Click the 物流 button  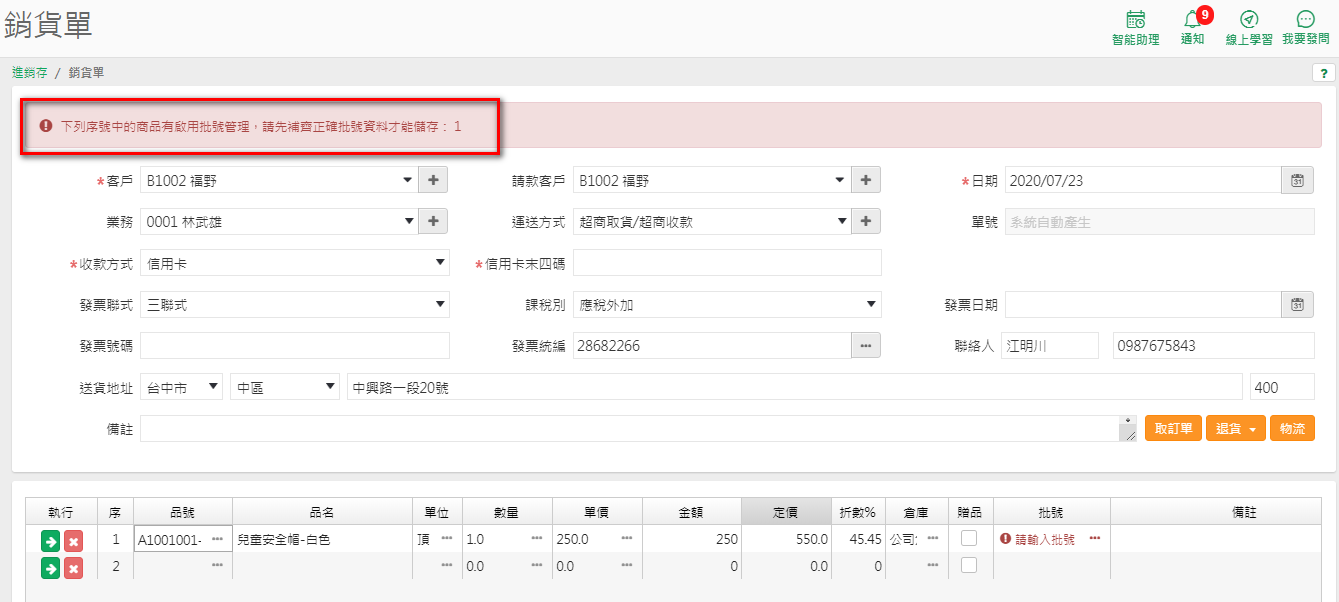pyautogui.click(x=1292, y=428)
